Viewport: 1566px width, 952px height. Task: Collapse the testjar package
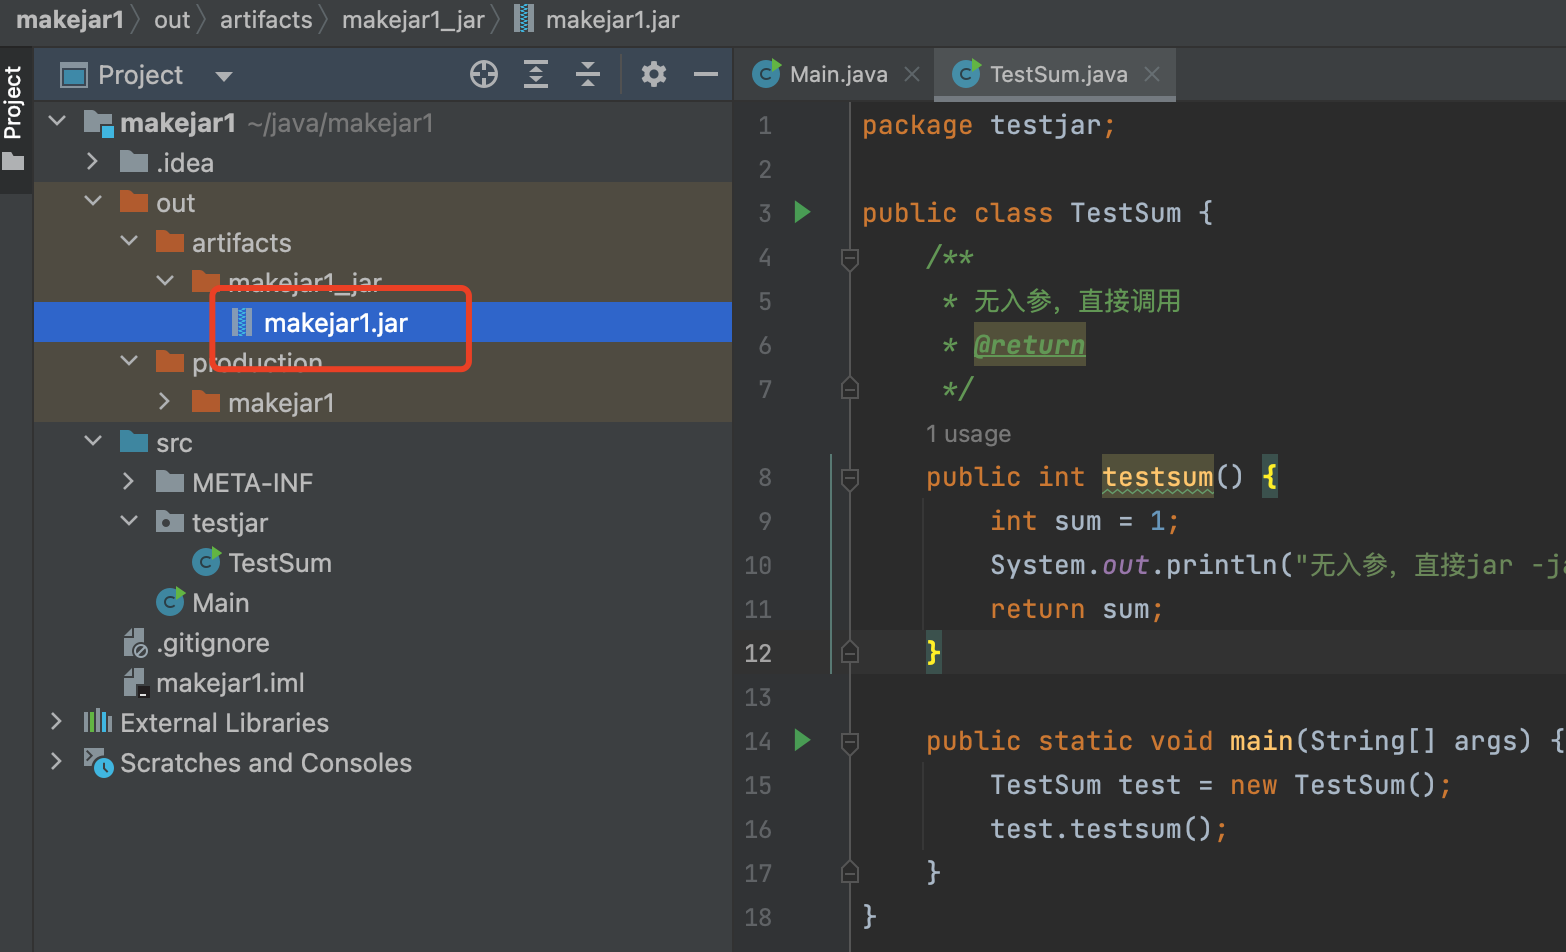tap(129, 522)
